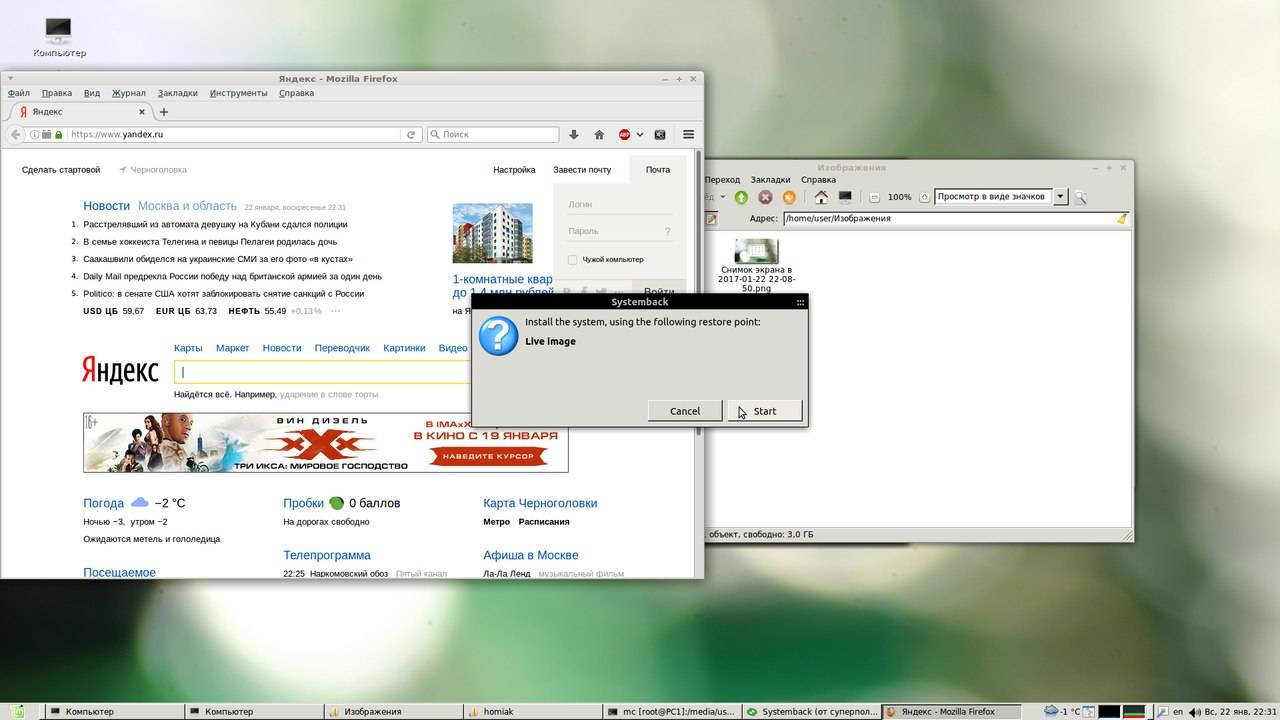Click the Home folder icon in file manager
The width and height of the screenshot is (1280, 720).
click(821, 197)
